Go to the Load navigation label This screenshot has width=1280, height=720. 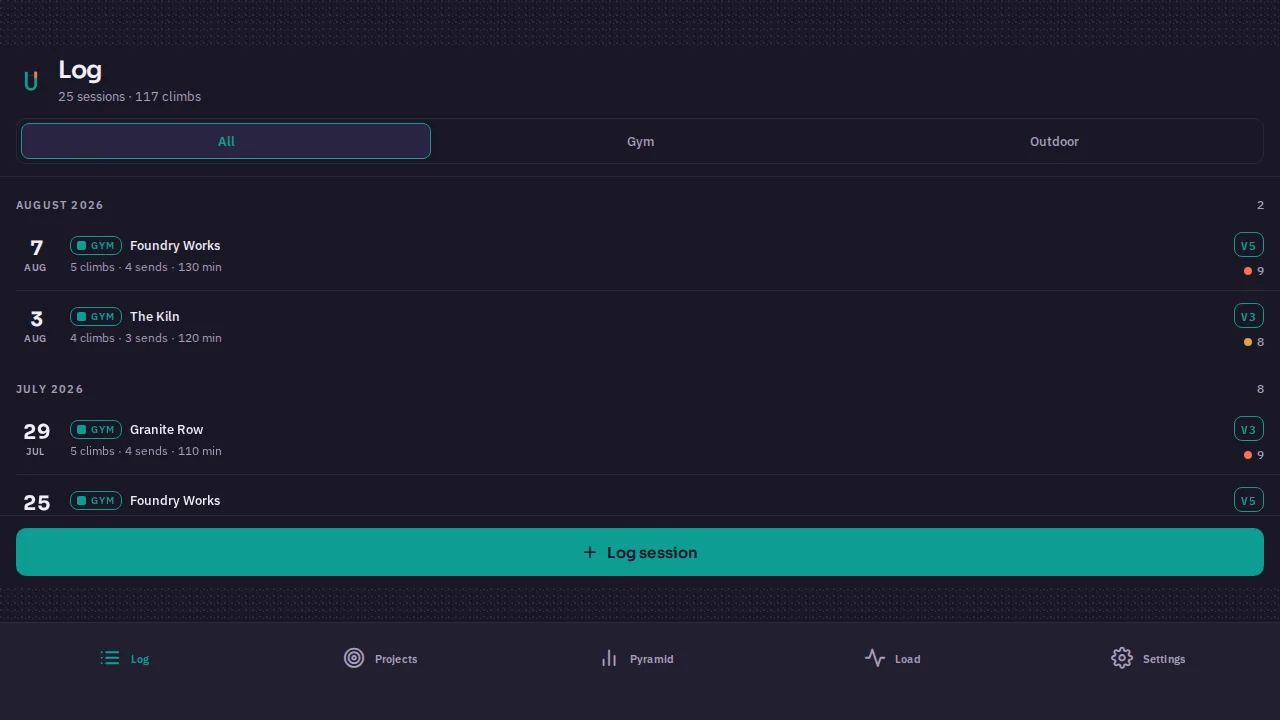908,659
